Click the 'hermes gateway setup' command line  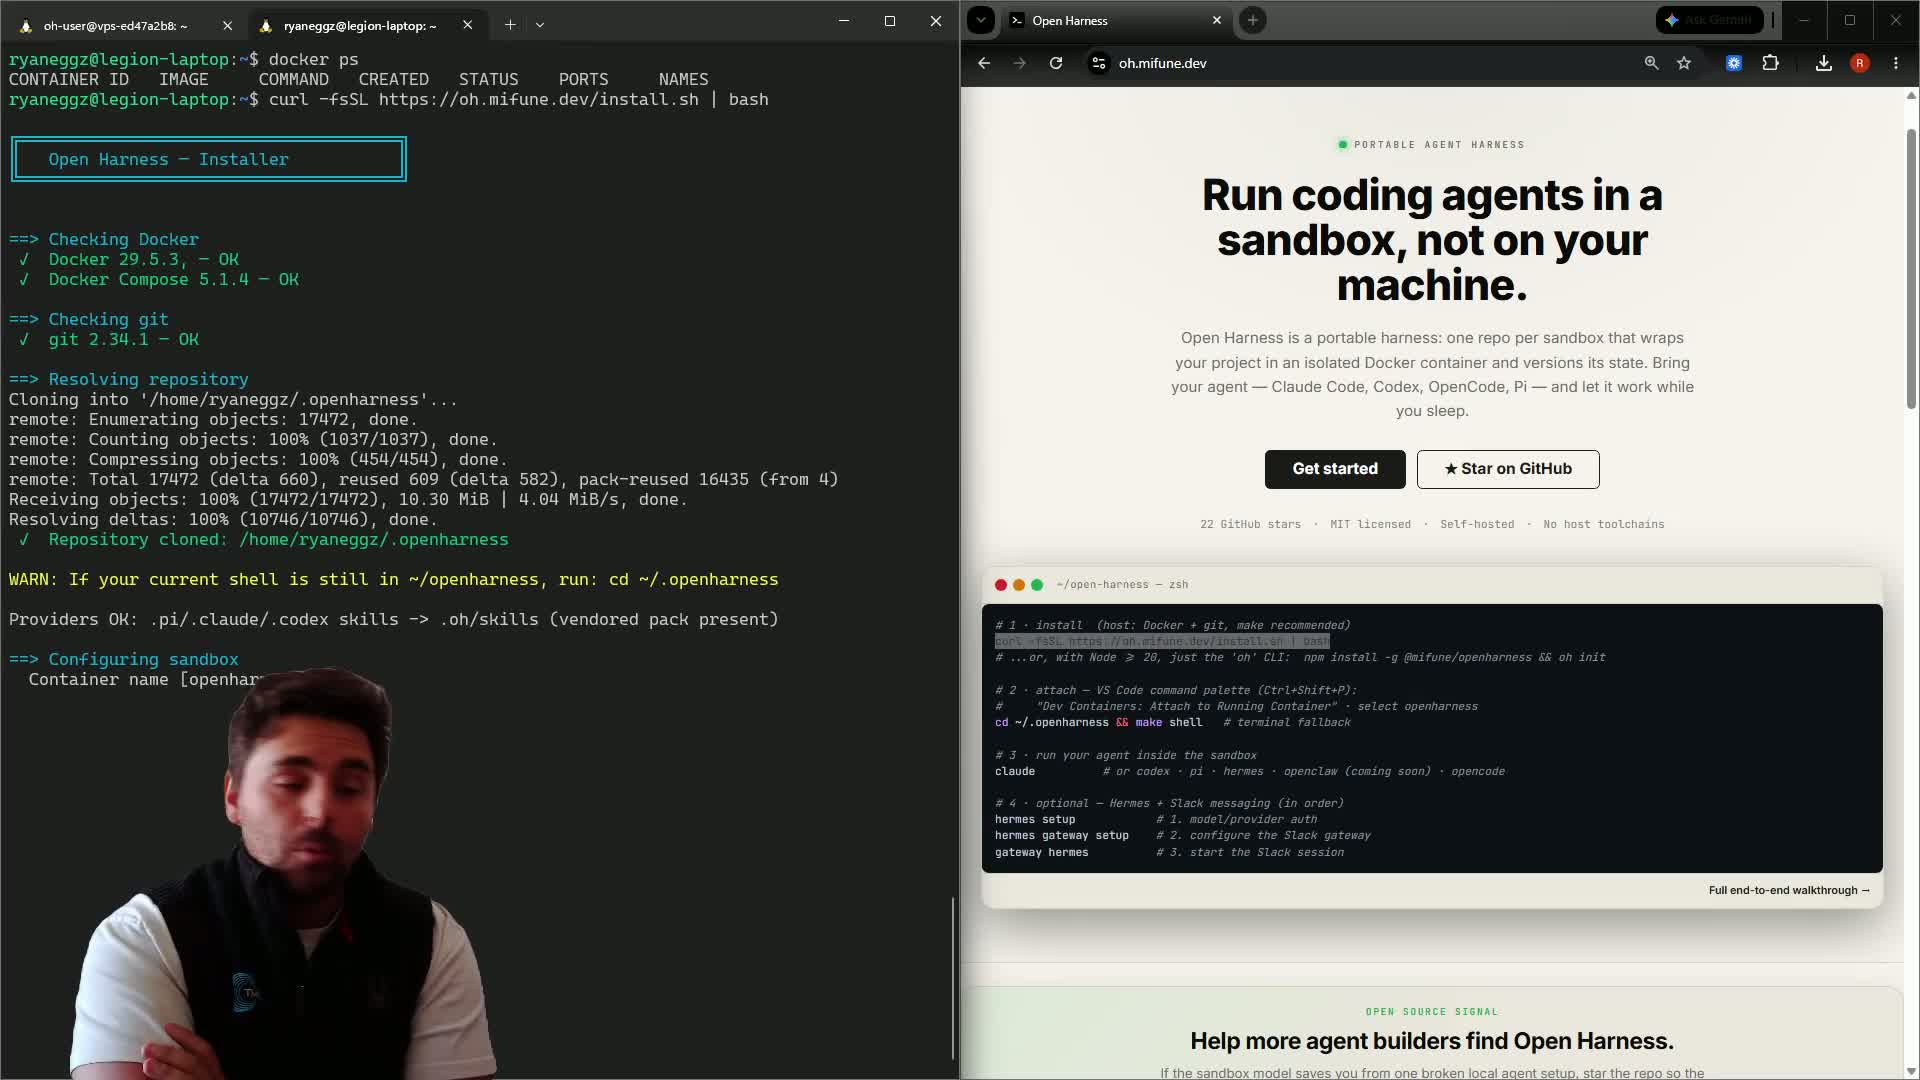[x=1062, y=836]
